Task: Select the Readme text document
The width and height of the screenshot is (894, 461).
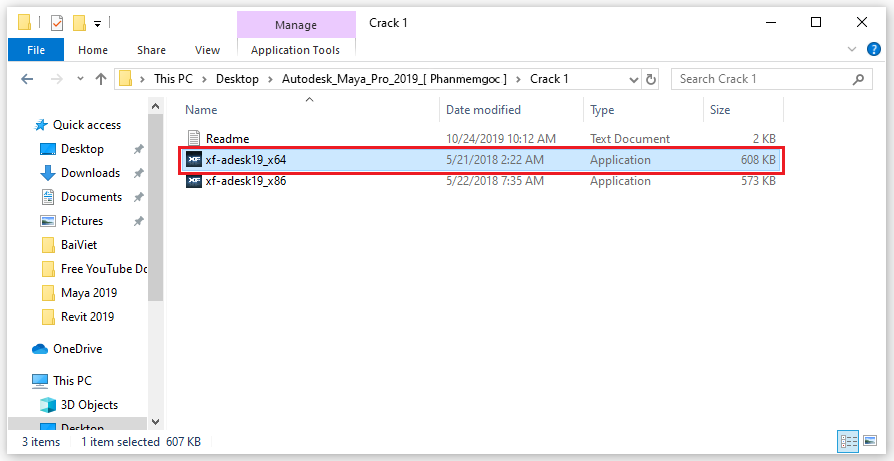Action: pyautogui.click(x=227, y=138)
